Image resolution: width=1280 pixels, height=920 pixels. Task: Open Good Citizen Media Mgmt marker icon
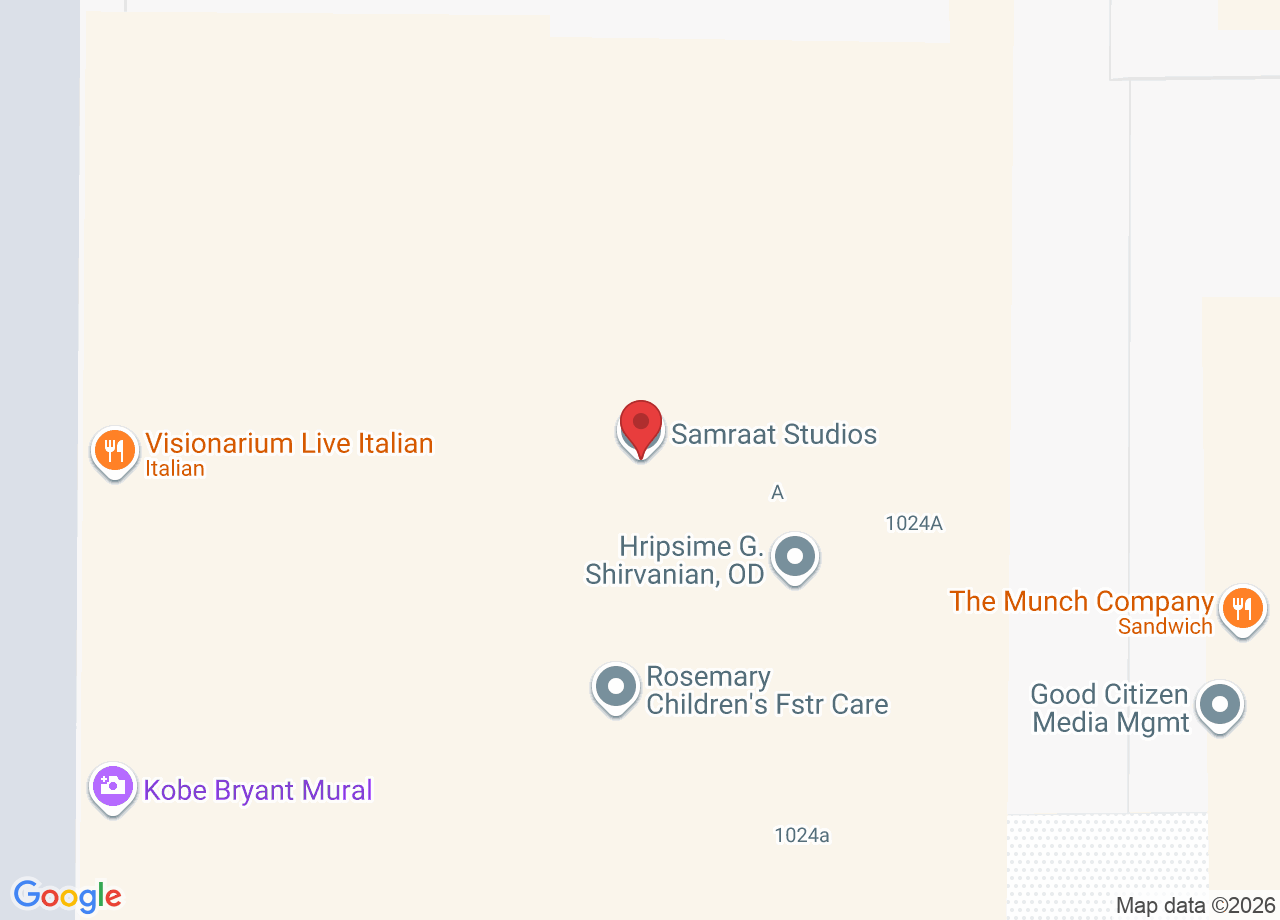(1220, 706)
